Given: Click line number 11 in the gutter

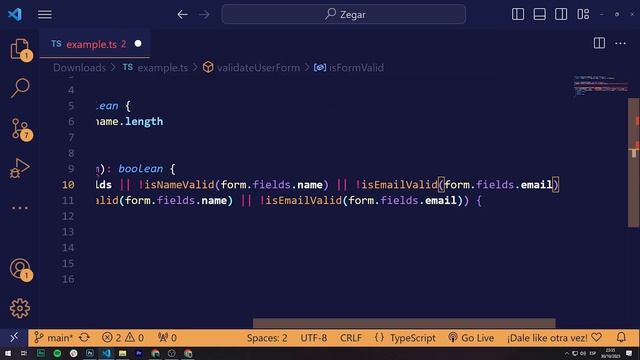Looking at the screenshot, I should click(x=69, y=200).
